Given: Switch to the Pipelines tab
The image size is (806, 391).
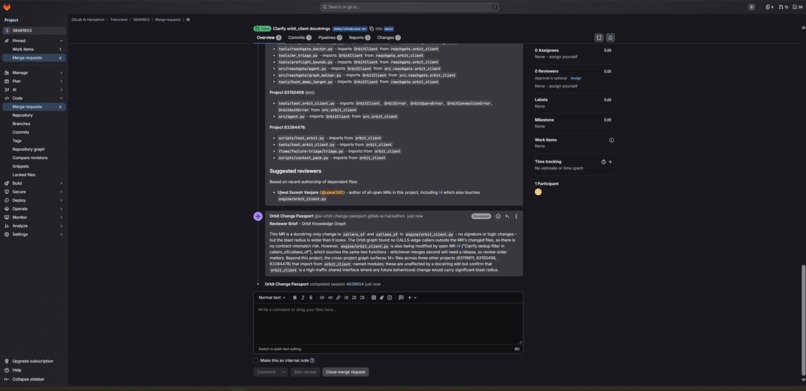Looking at the screenshot, I should (330, 38).
